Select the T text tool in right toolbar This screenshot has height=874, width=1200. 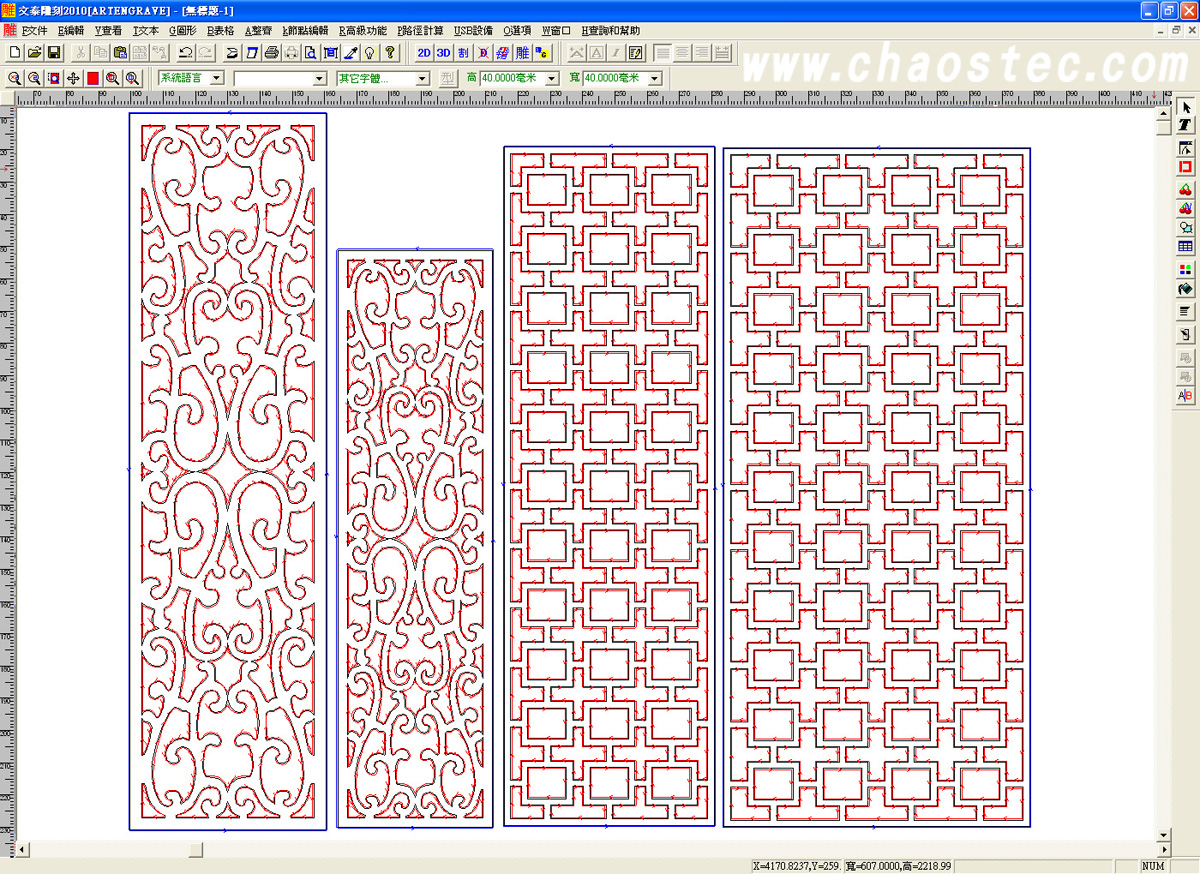click(x=1186, y=126)
